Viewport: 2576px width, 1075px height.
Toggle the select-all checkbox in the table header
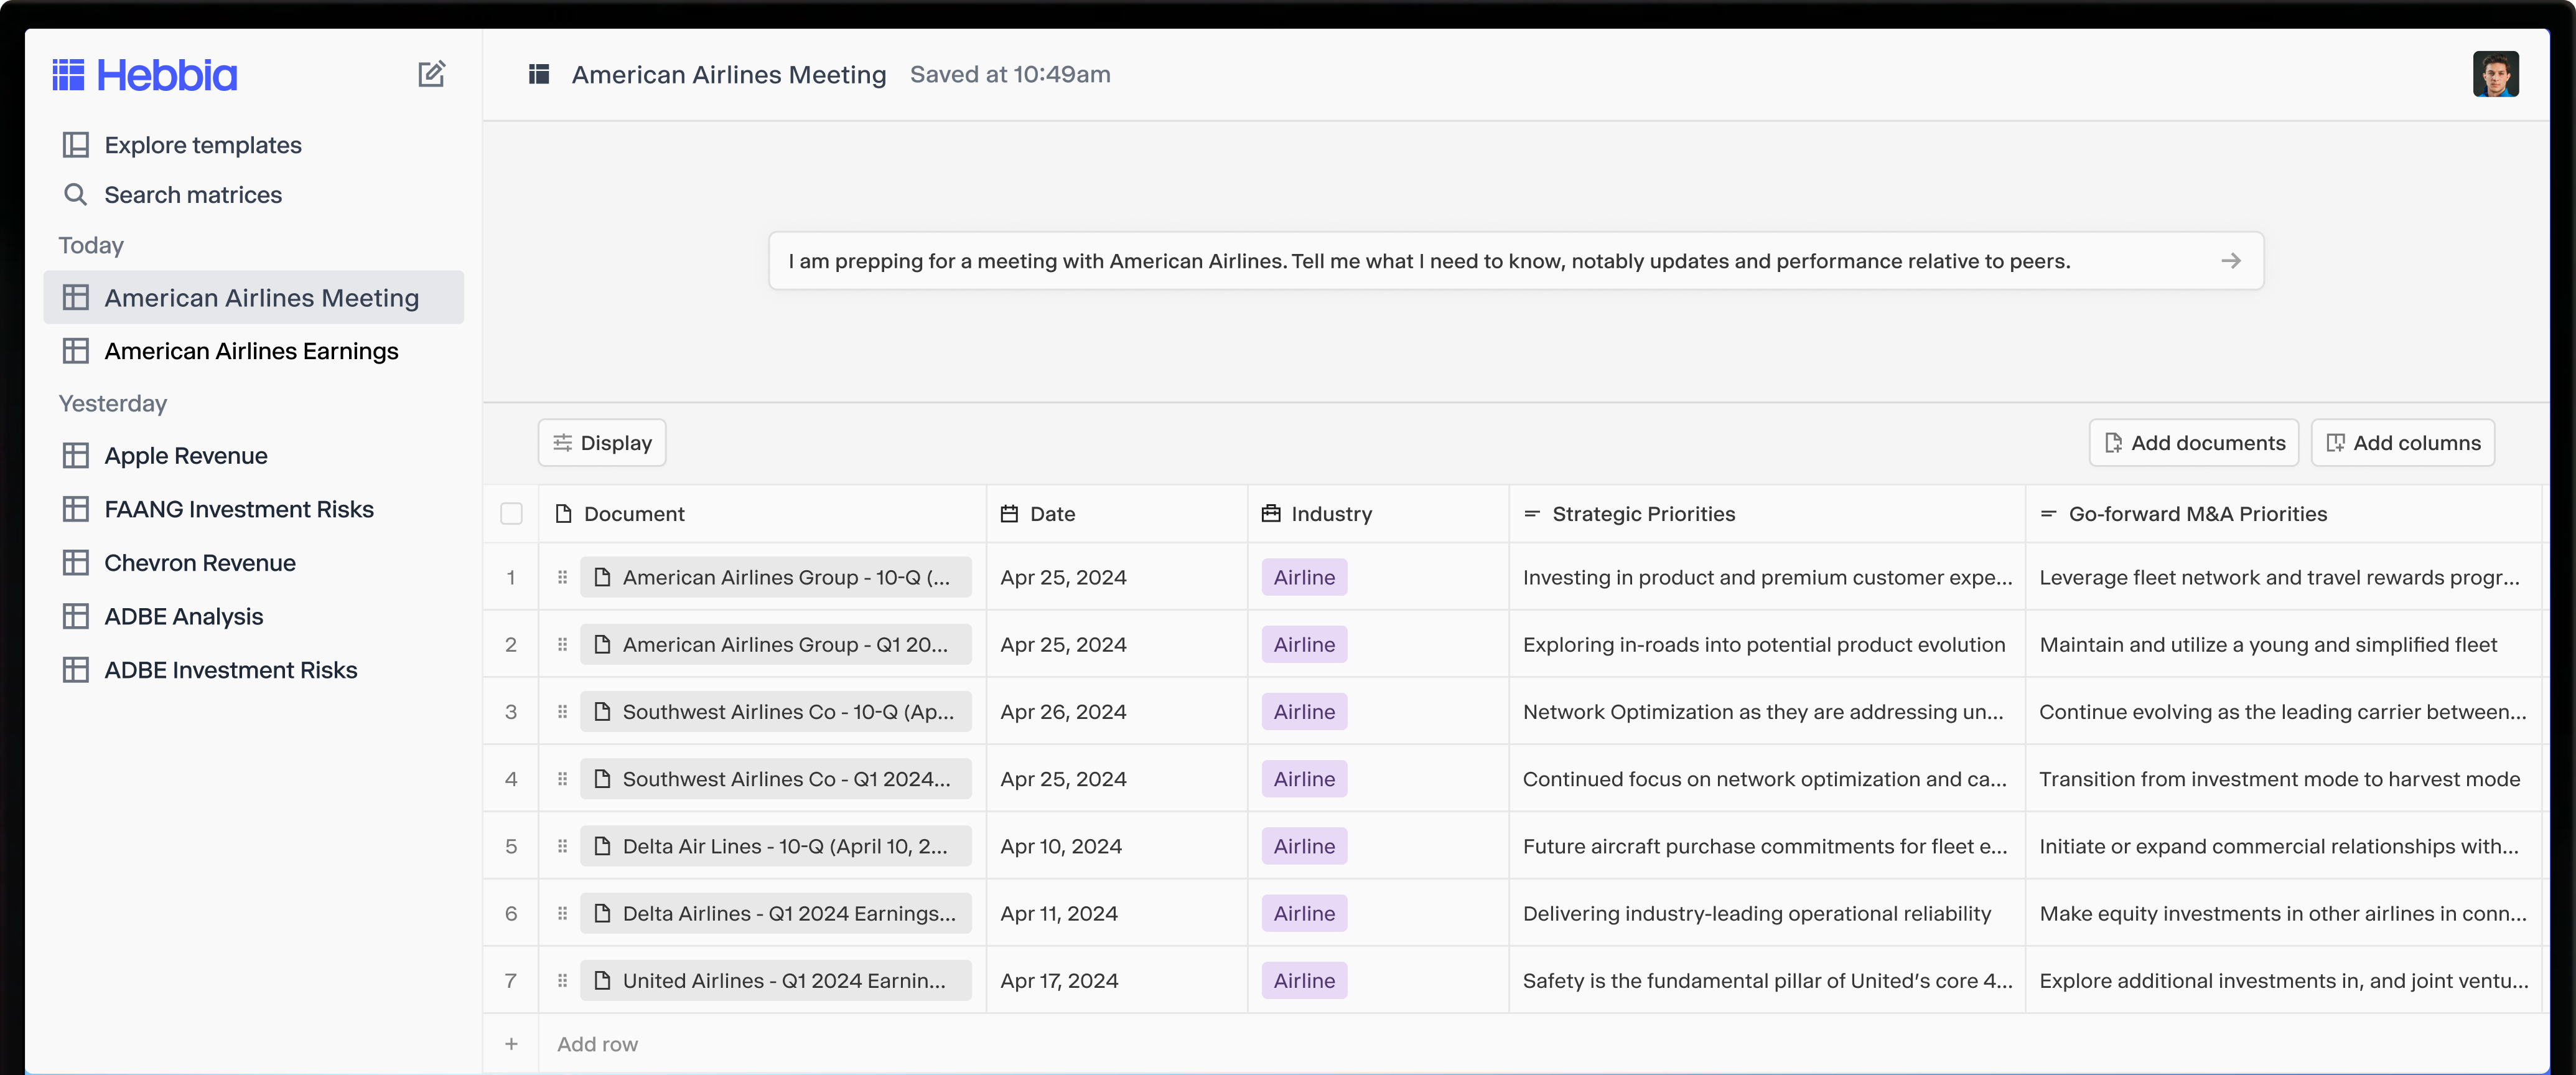tap(511, 513)
